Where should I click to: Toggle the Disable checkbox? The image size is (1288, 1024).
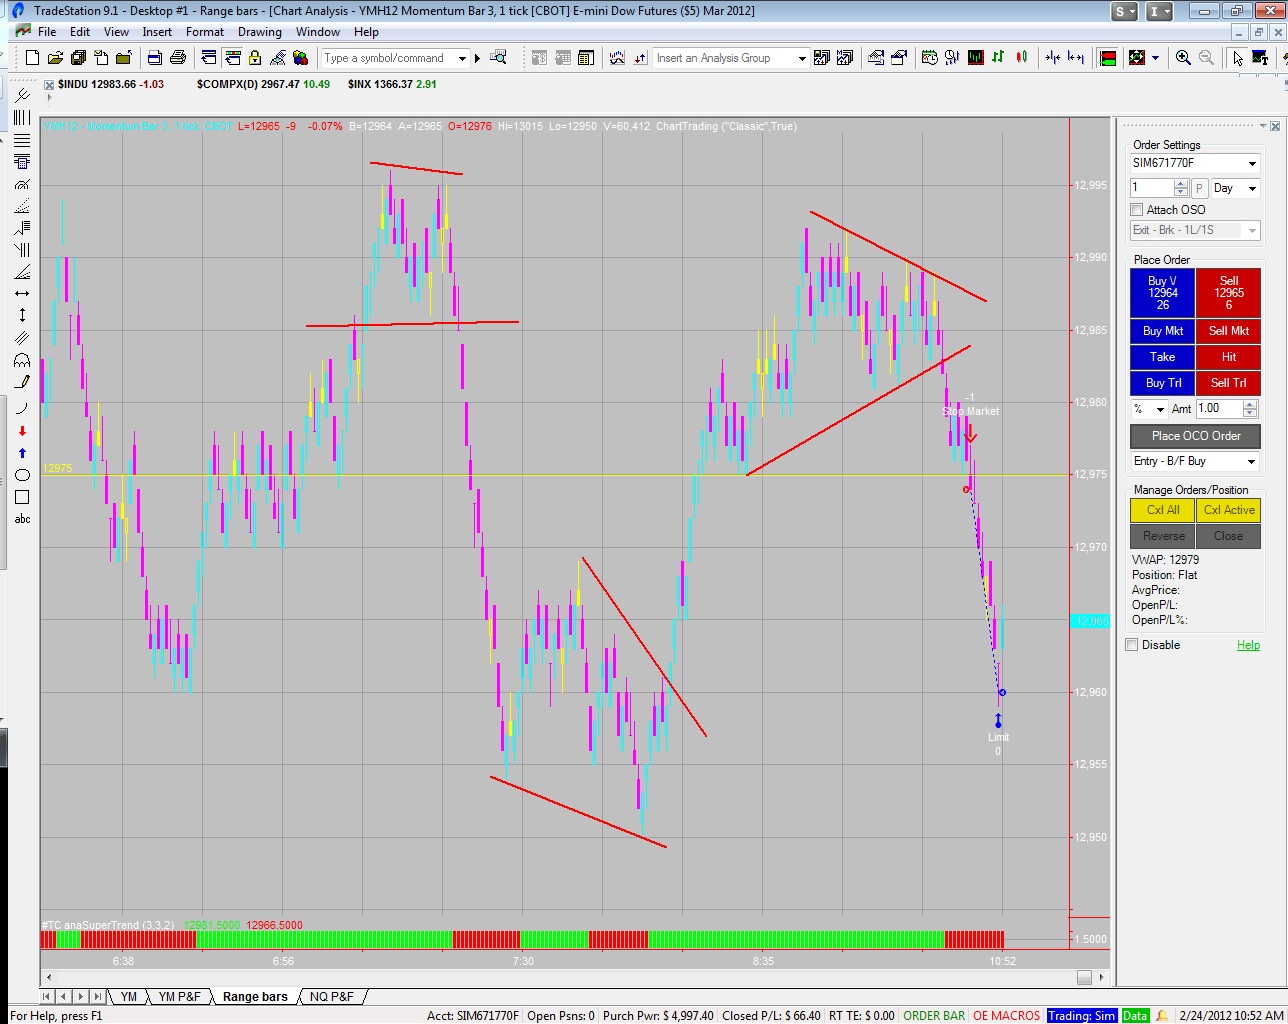tap(1132, 645)
